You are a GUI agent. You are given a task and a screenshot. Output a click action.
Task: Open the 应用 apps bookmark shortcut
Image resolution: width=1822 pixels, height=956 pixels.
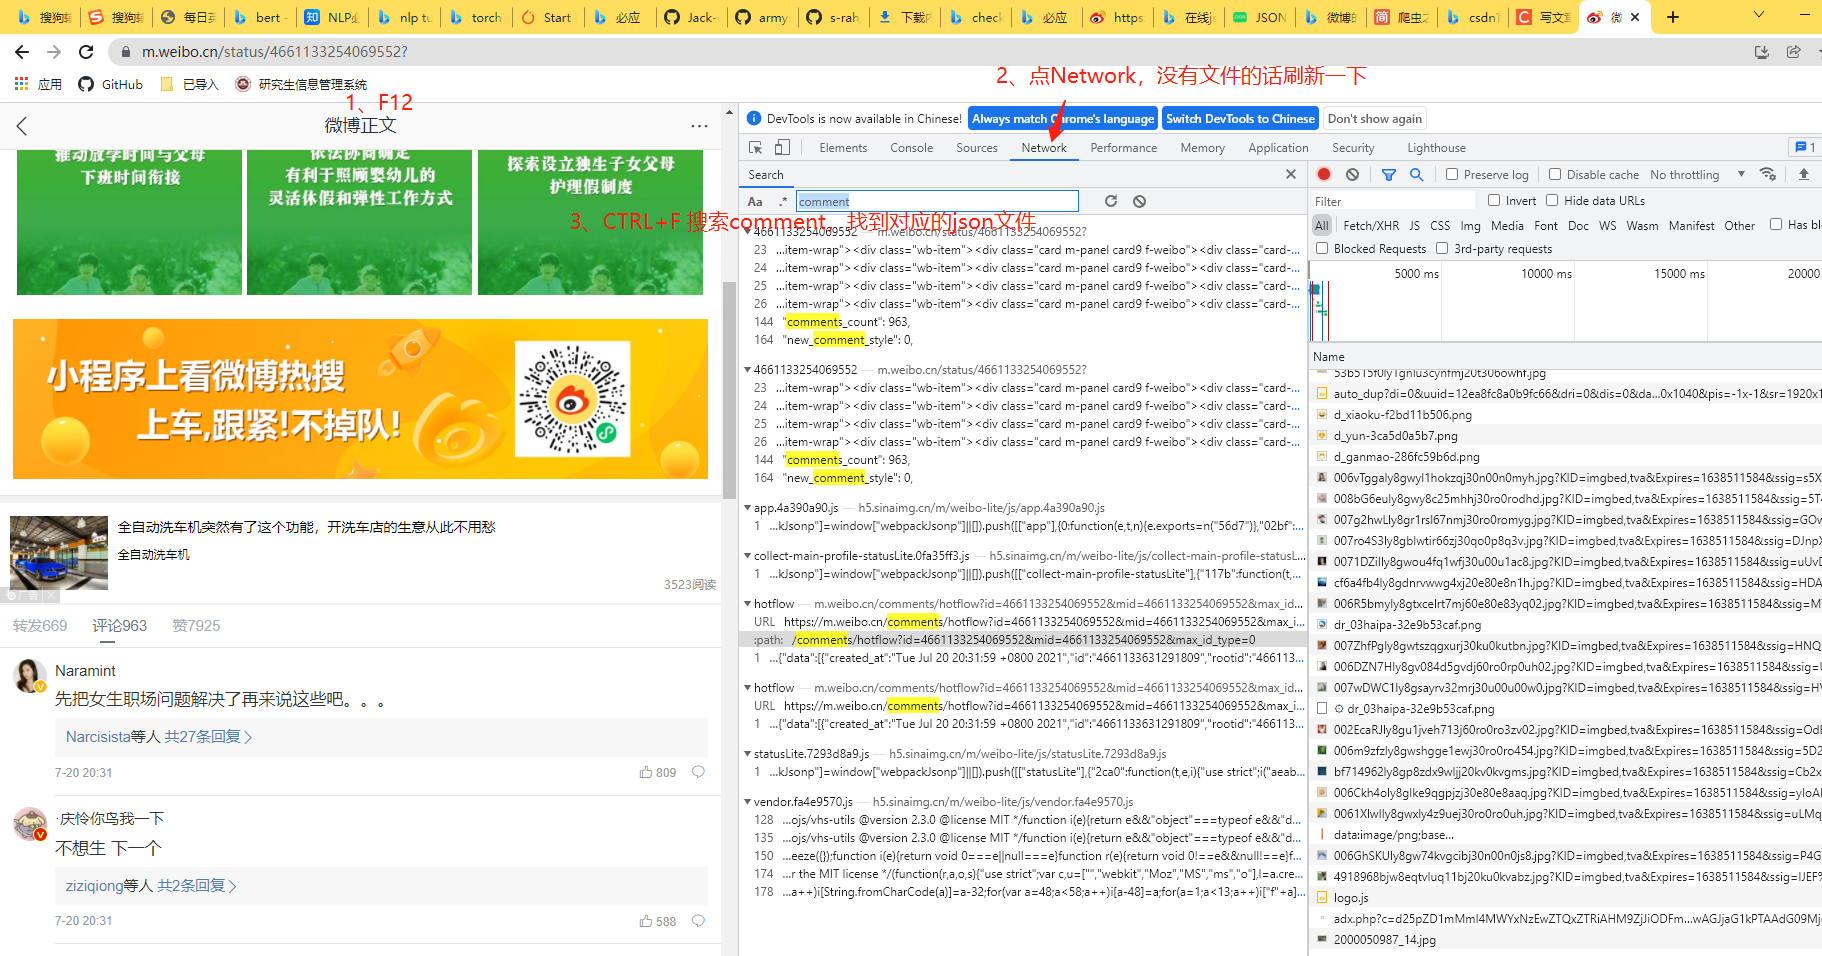[x=38, y=84]
